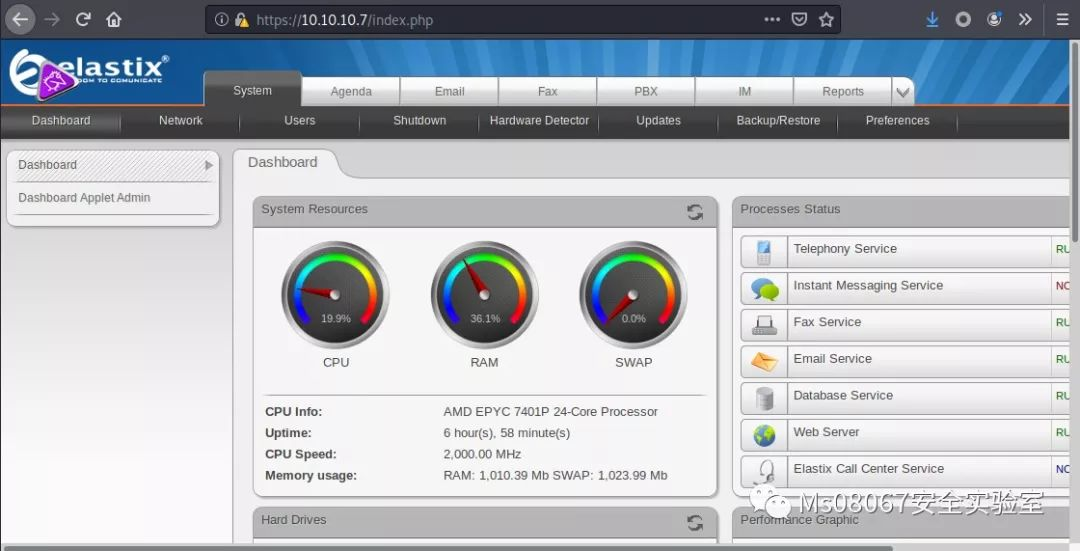Switch to the System tab
The height and width of the screenshot is (551, 1080).
tap(252, 90)
